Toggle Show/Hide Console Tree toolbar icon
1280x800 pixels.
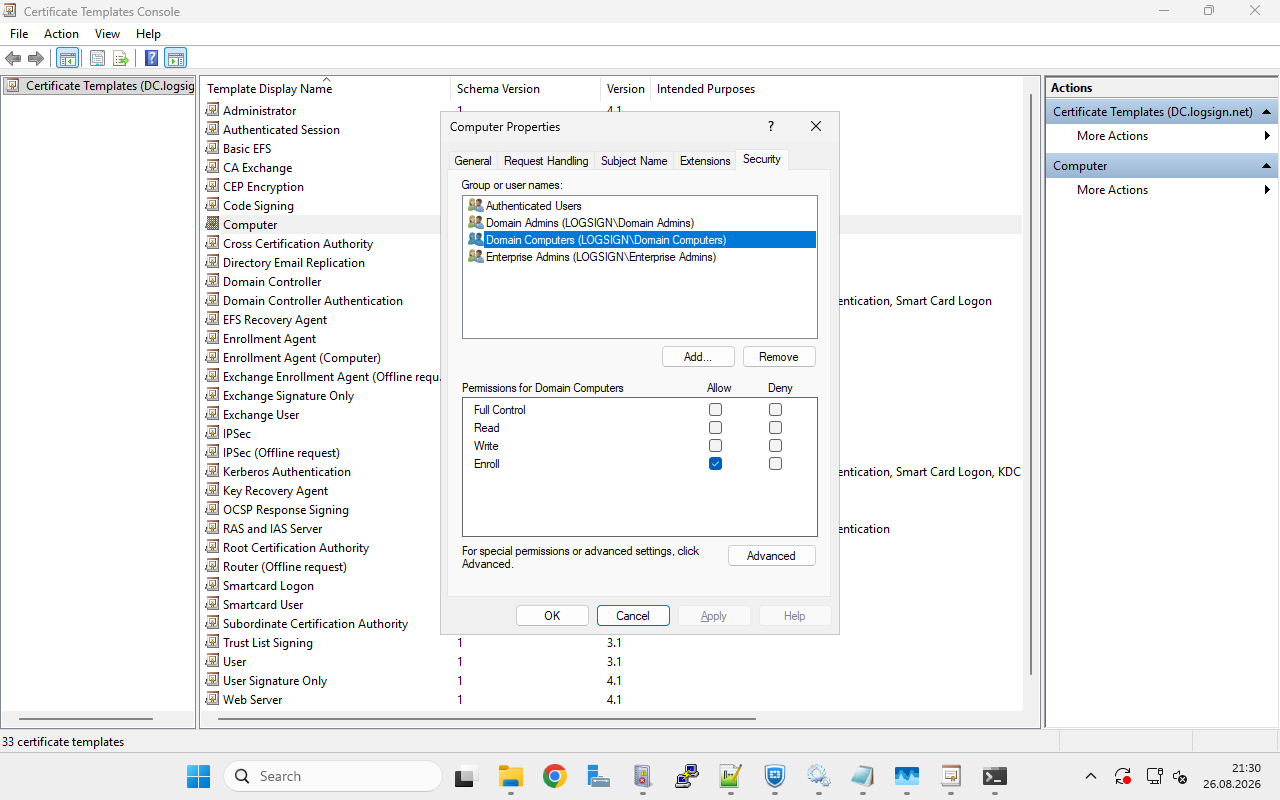pos(68,58)
